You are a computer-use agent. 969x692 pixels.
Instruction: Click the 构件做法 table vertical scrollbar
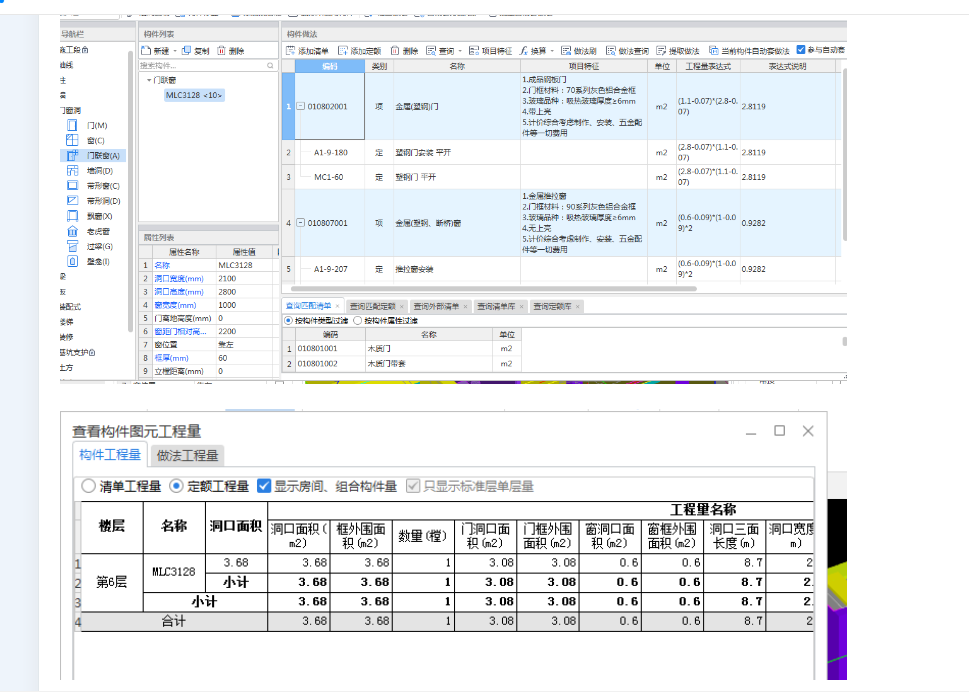coord(844,154)
